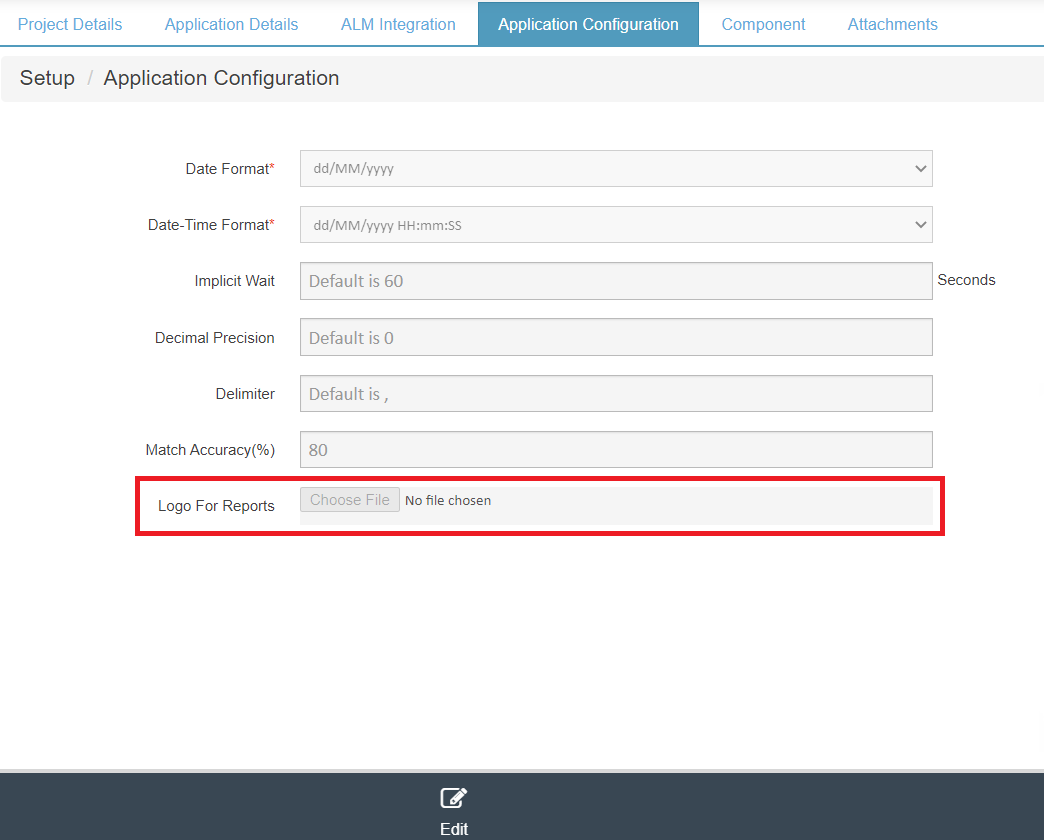This screenshot has width=1044, height=840.
Task: Click the 'Decimal Precision' label
Action: point(214,338)
